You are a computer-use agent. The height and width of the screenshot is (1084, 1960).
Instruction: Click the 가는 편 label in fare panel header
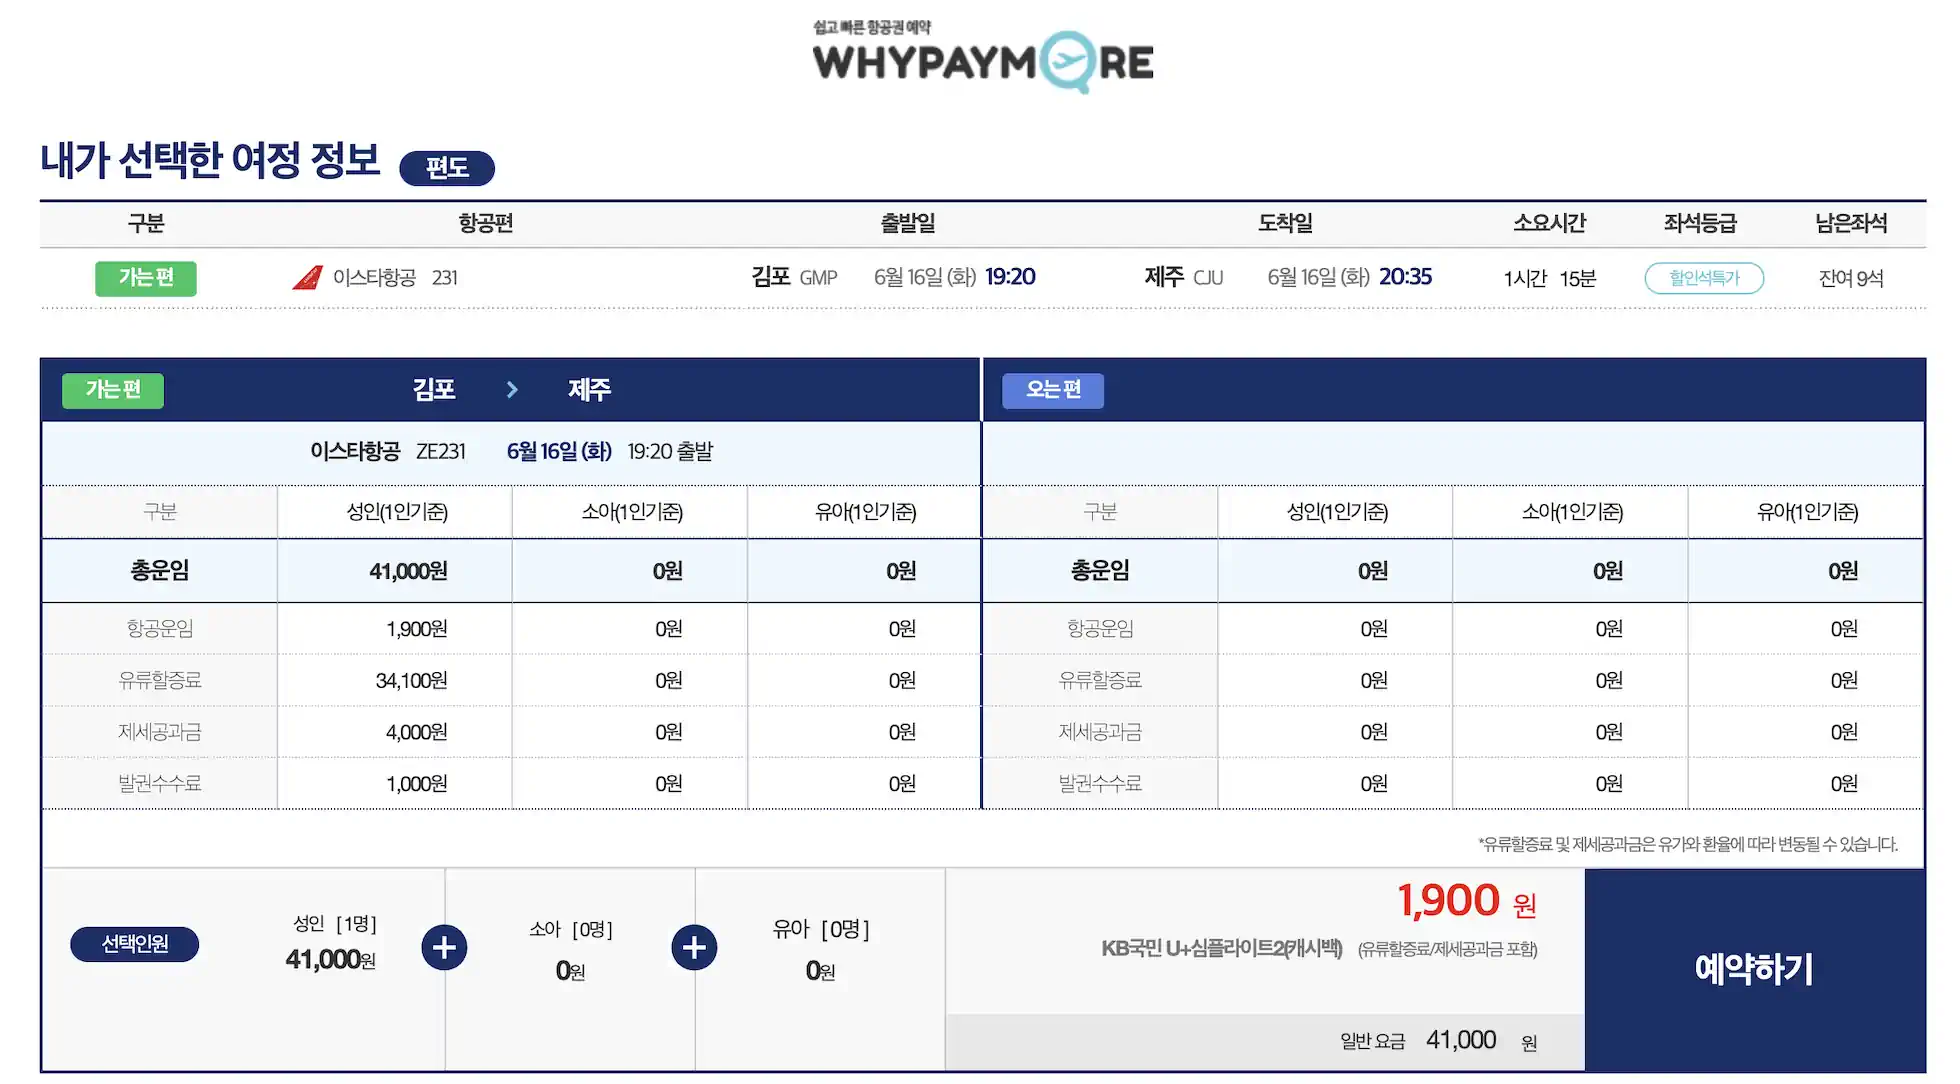click(113, 390)
